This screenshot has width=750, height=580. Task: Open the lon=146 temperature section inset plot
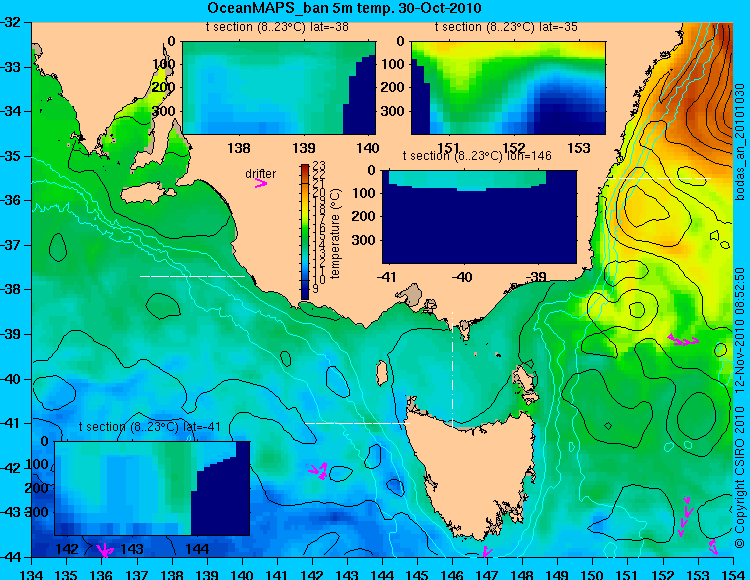coord(479,217)
